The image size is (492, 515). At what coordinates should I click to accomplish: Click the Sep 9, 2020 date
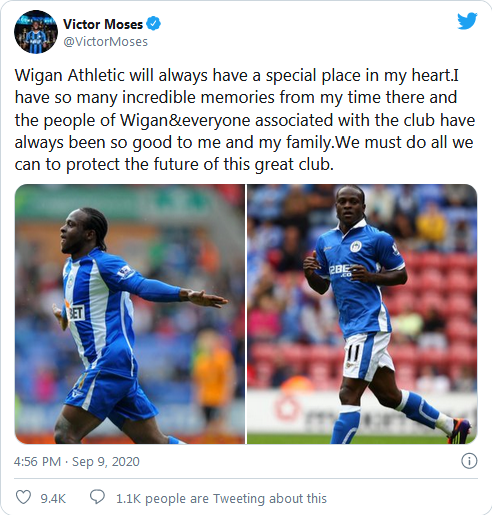click(106, 462)
